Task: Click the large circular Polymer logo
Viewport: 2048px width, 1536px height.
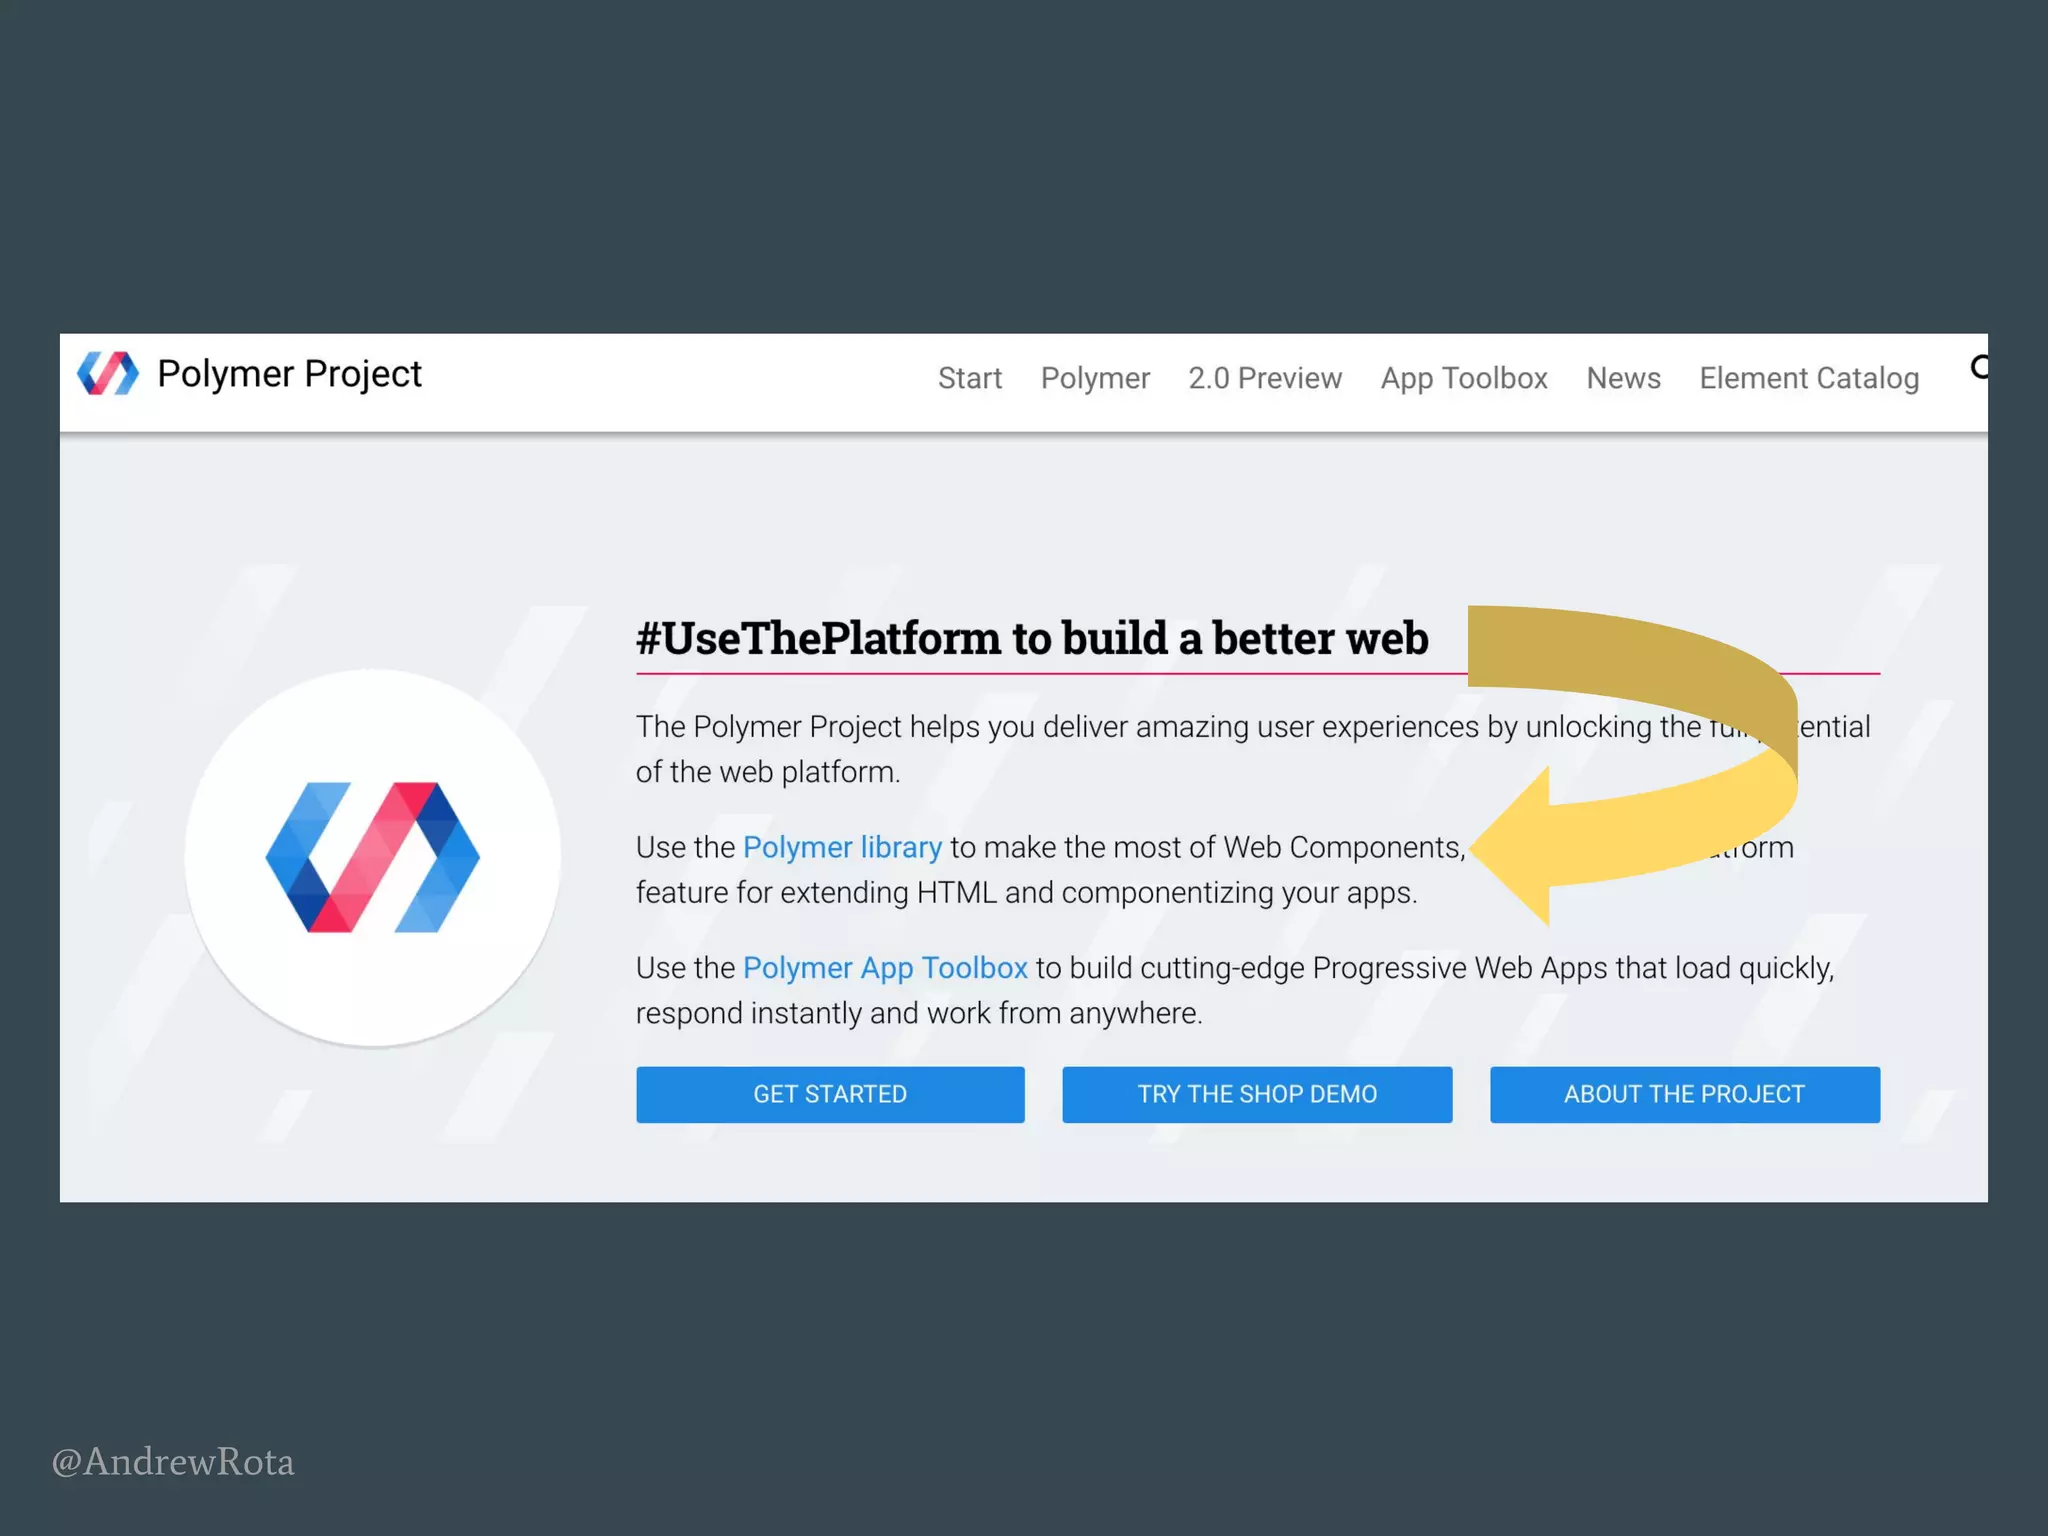Action: coord(372,857)
